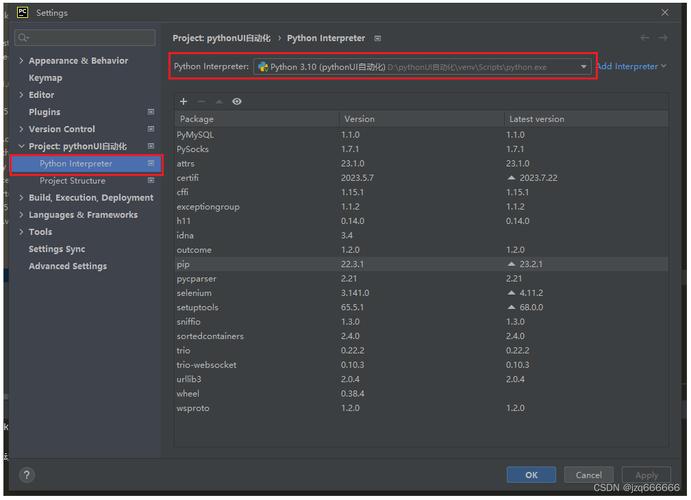Open Keymap settings
691x500 pixels.
pyautogui.click(x=45, y=78)
